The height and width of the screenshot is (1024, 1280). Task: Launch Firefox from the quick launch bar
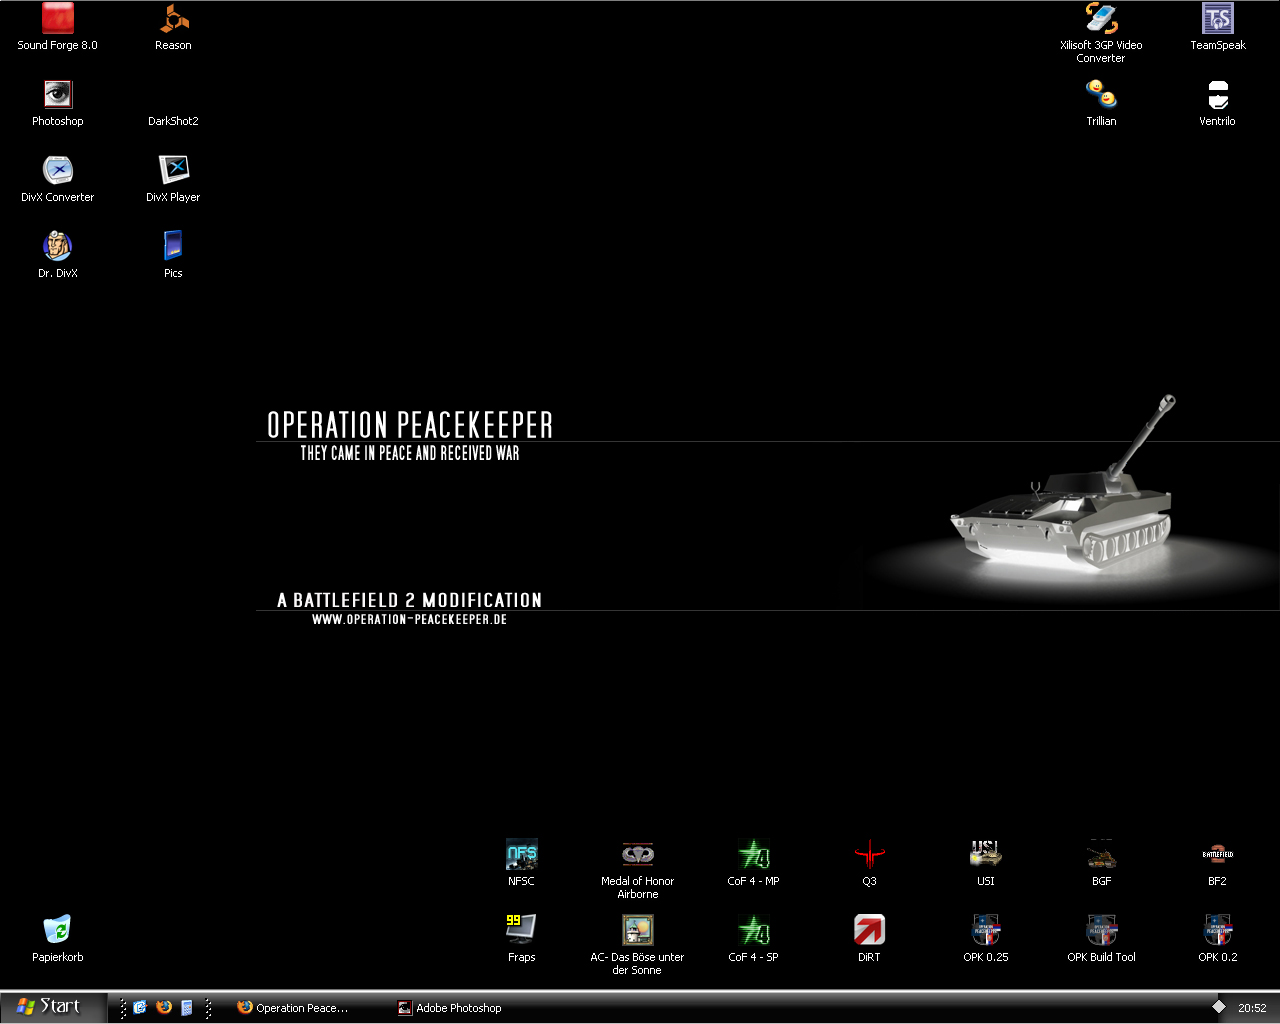click(x=163, y=1007)
